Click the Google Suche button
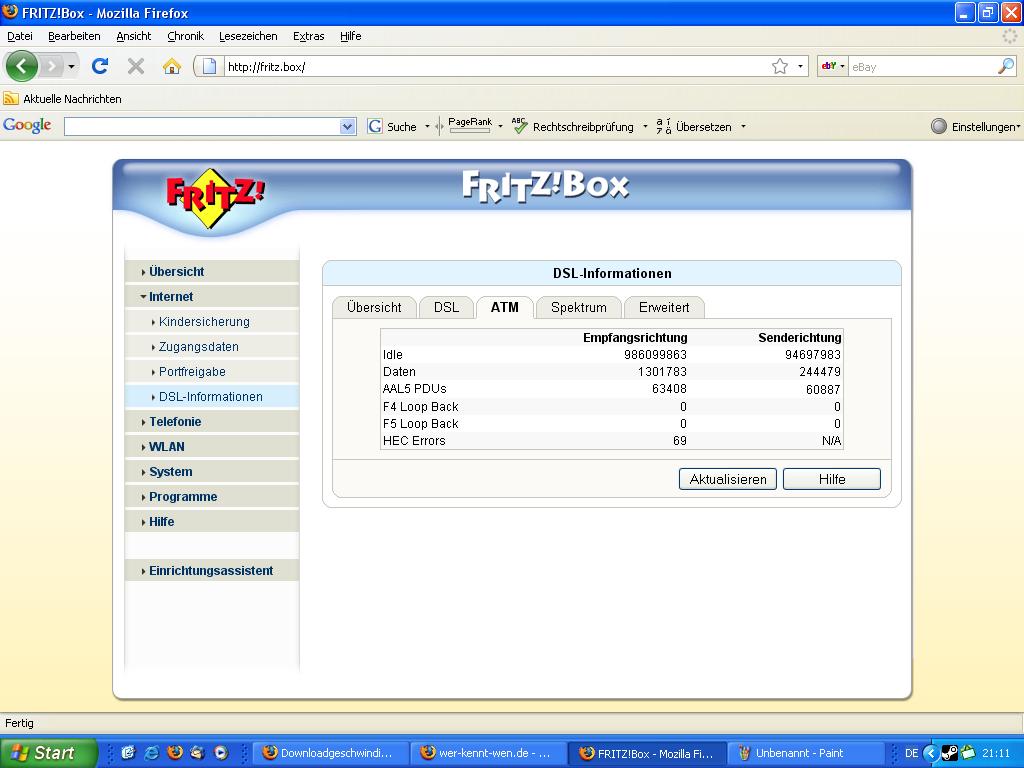The height and width of the screenshot is (768, 1024). [392, 127]
